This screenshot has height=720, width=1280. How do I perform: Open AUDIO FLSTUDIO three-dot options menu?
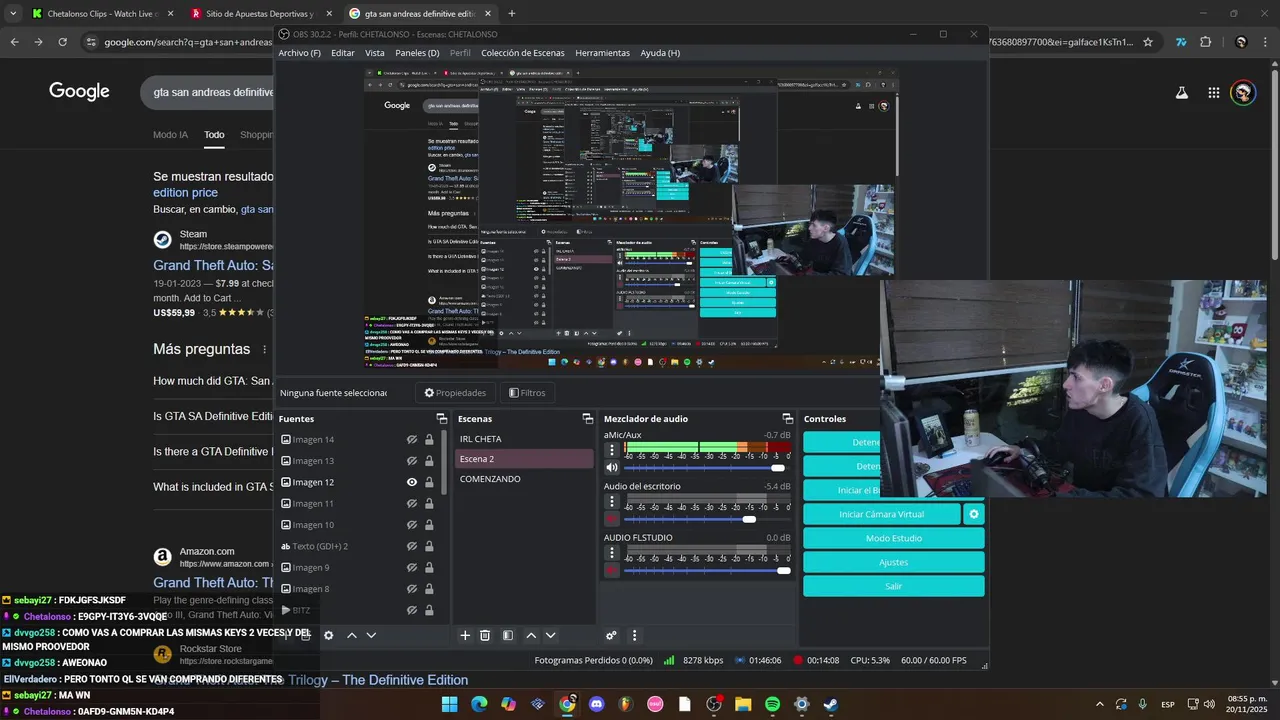point(612,553)
